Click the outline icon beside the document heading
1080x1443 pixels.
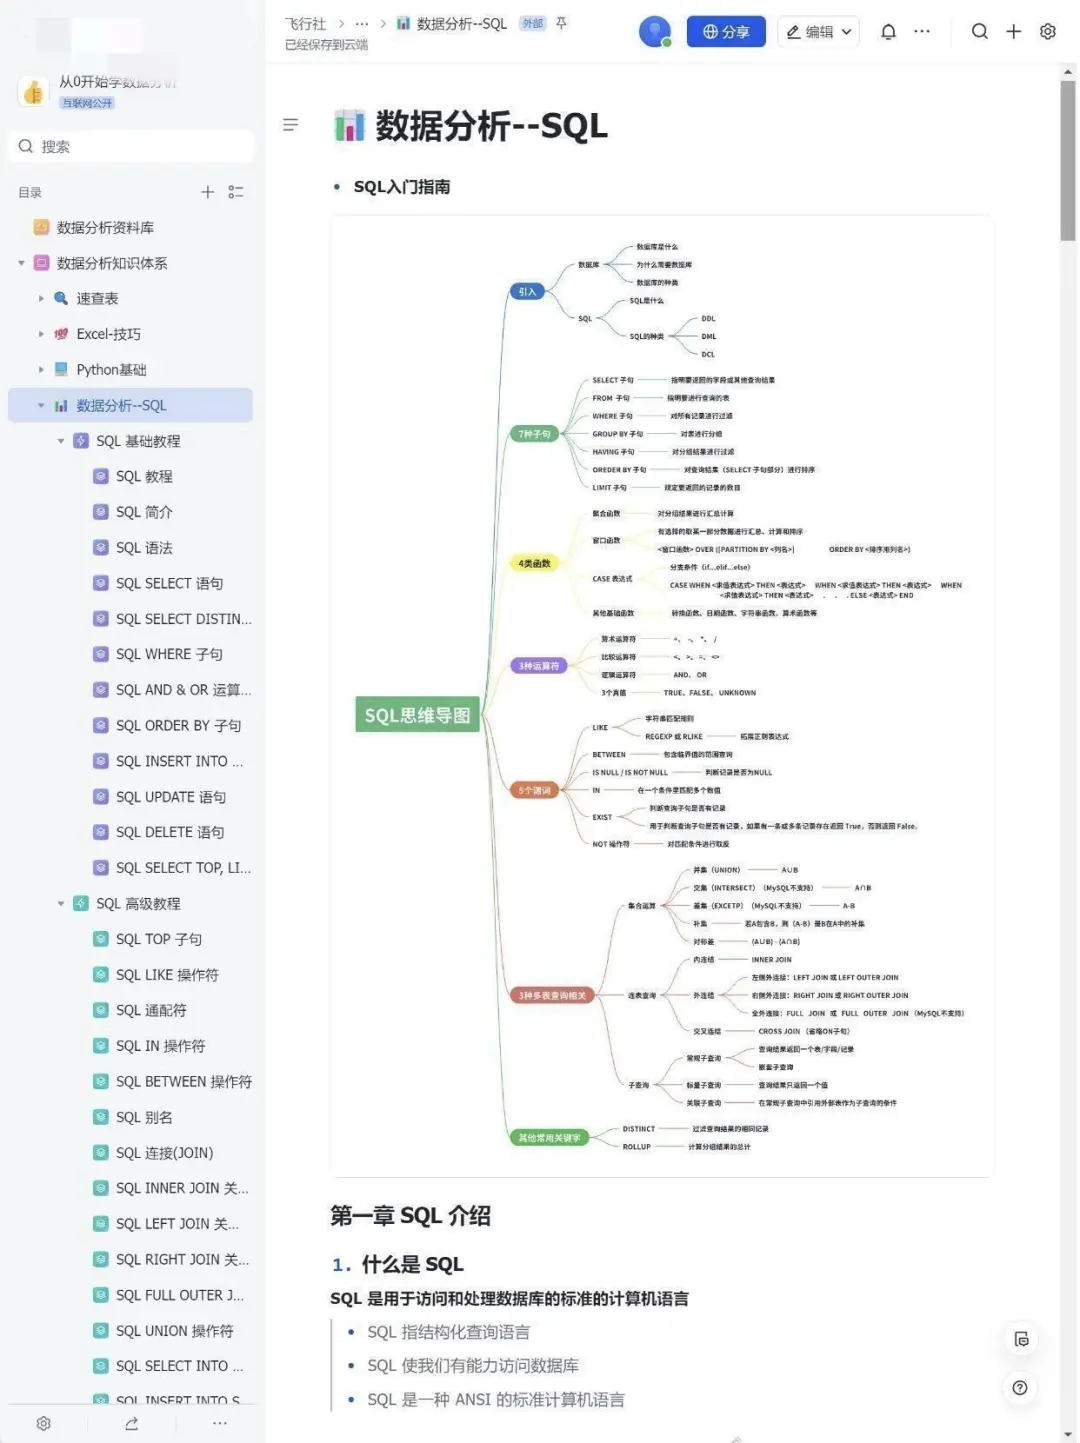tap(290, 125)
